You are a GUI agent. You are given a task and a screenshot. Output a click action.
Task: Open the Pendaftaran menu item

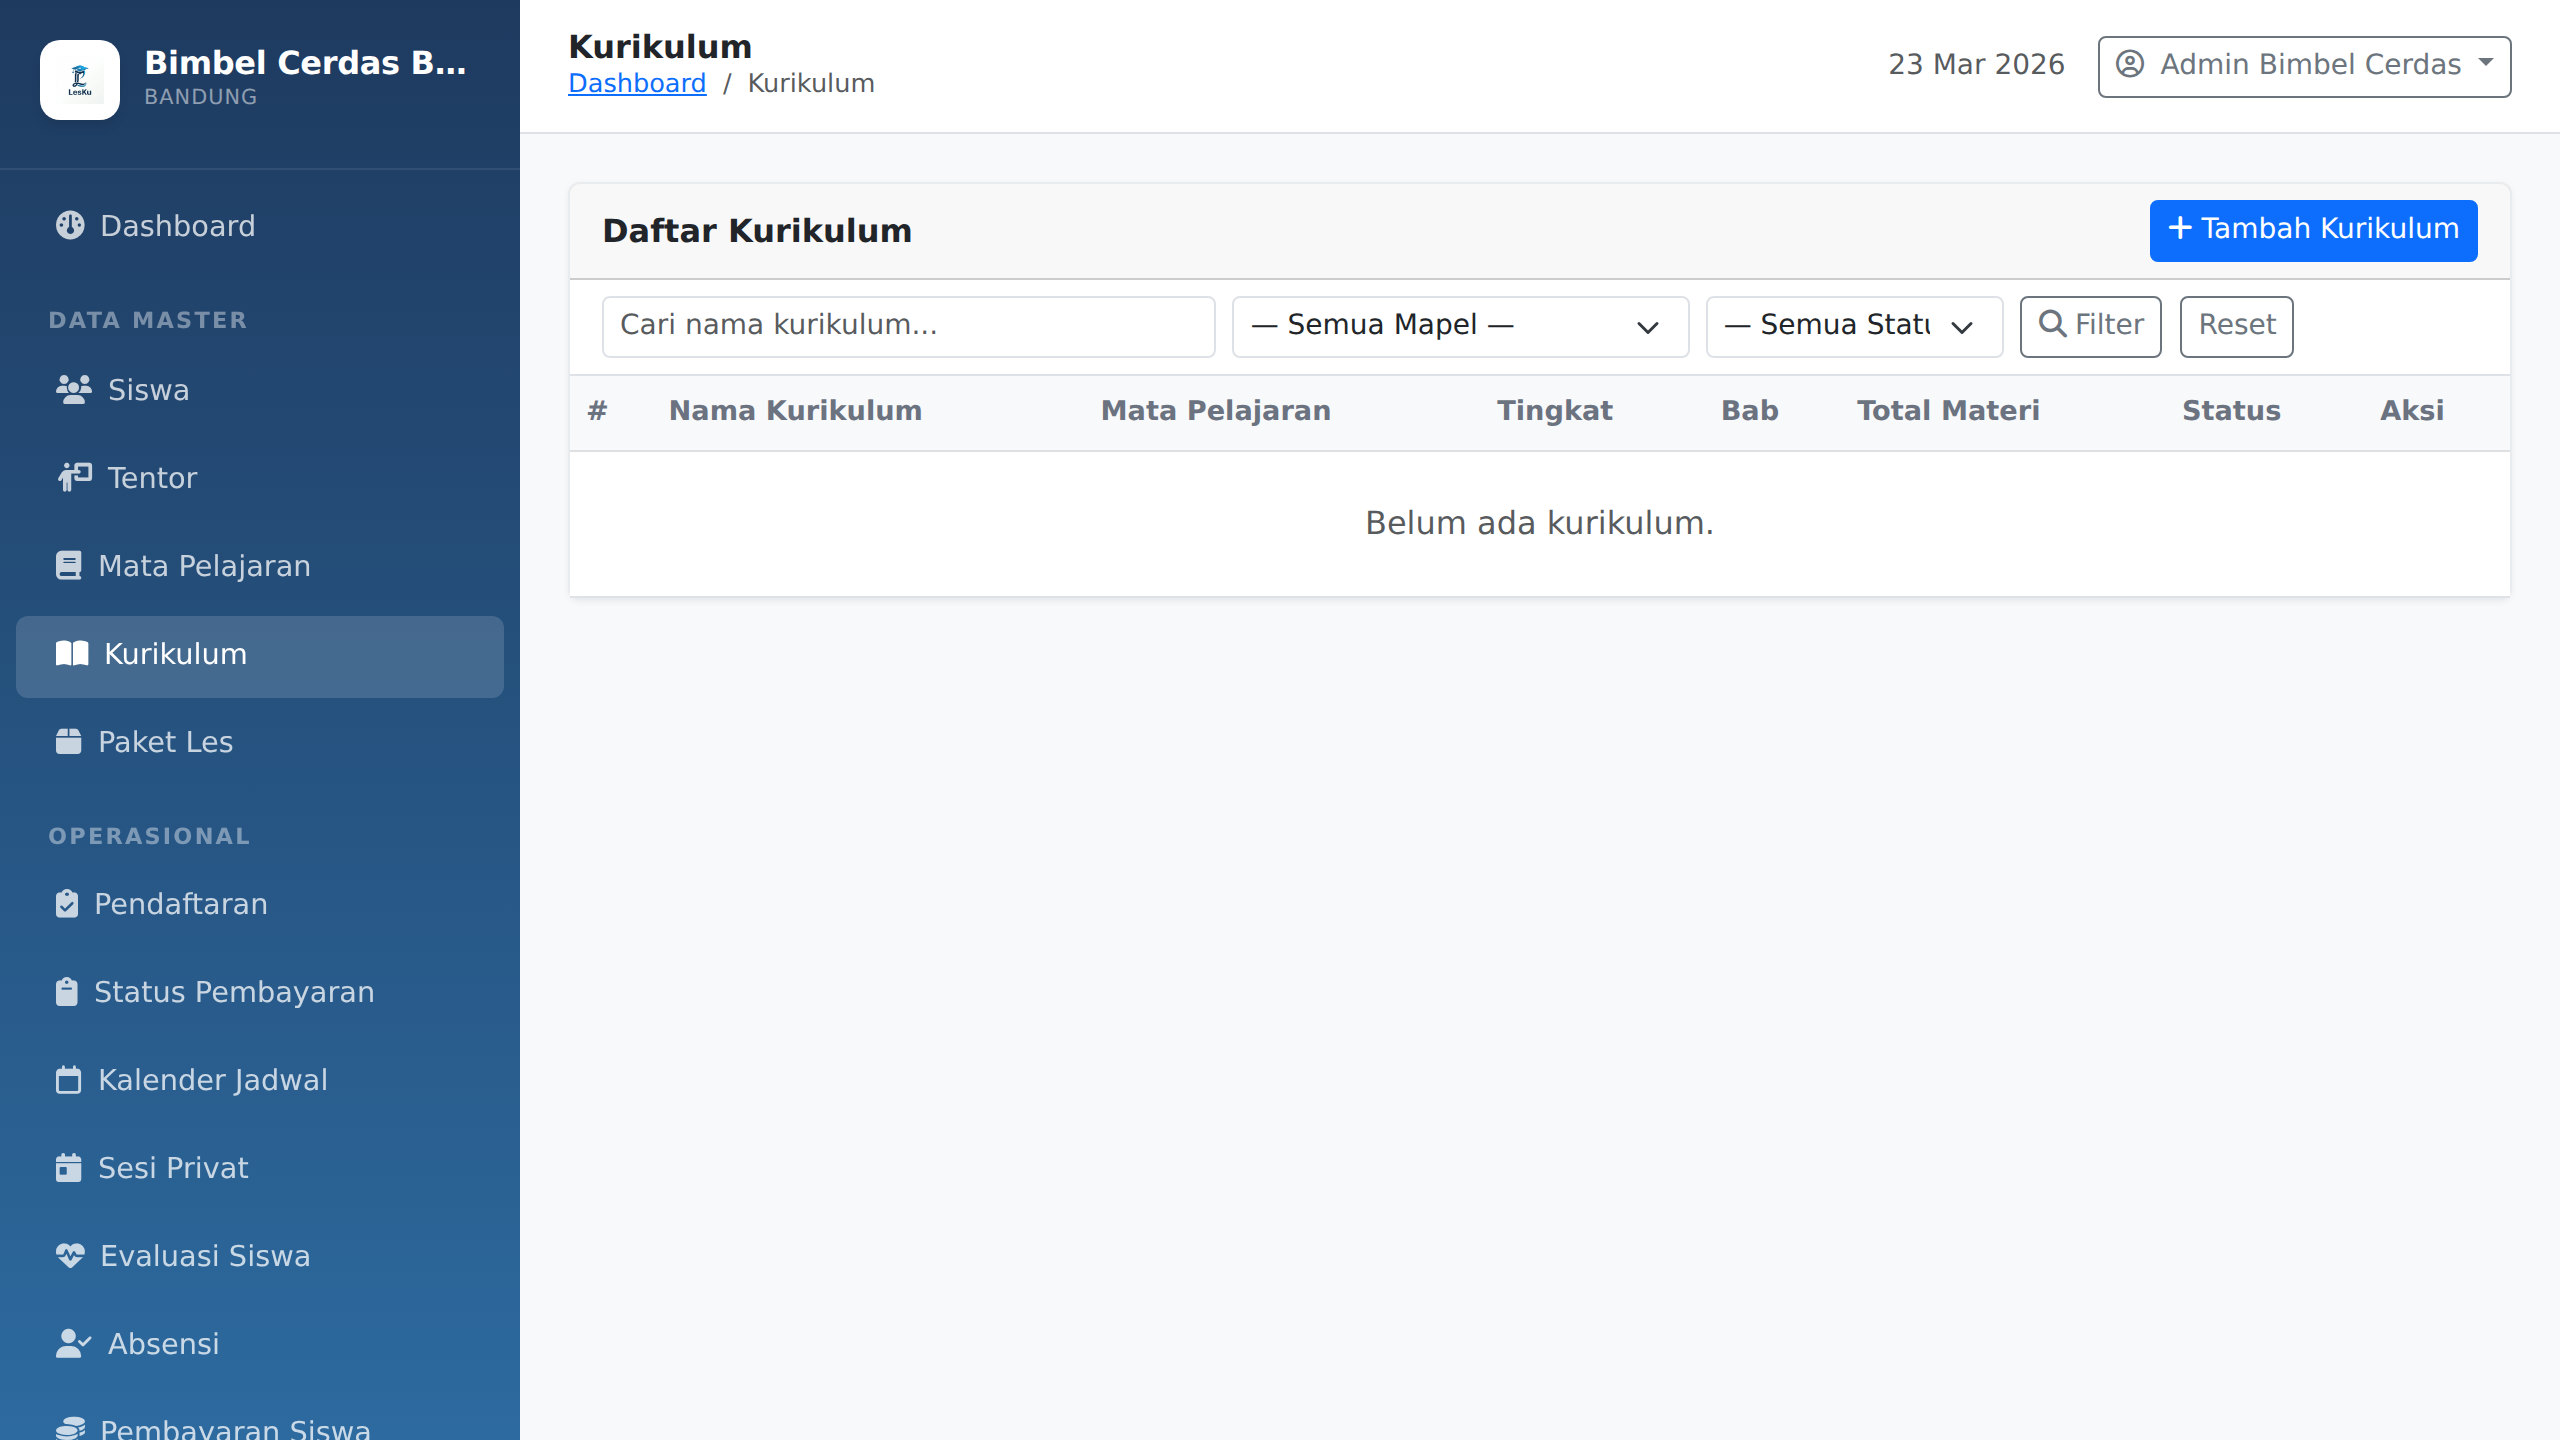[x=180, y=904]
